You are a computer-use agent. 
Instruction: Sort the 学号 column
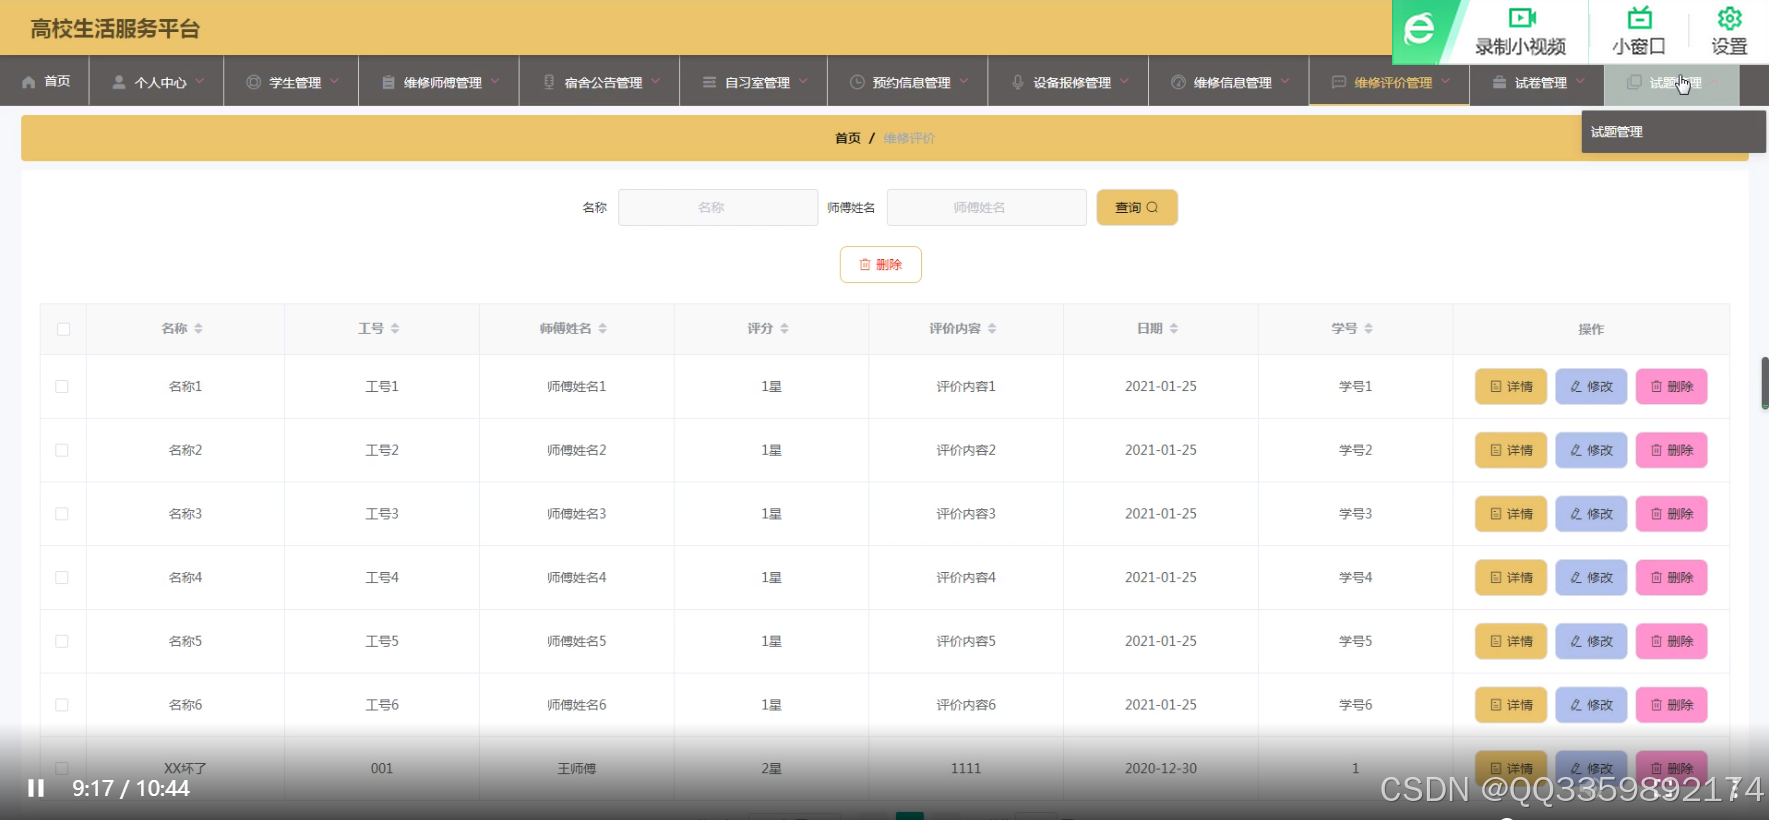[x=1368, y=328]
